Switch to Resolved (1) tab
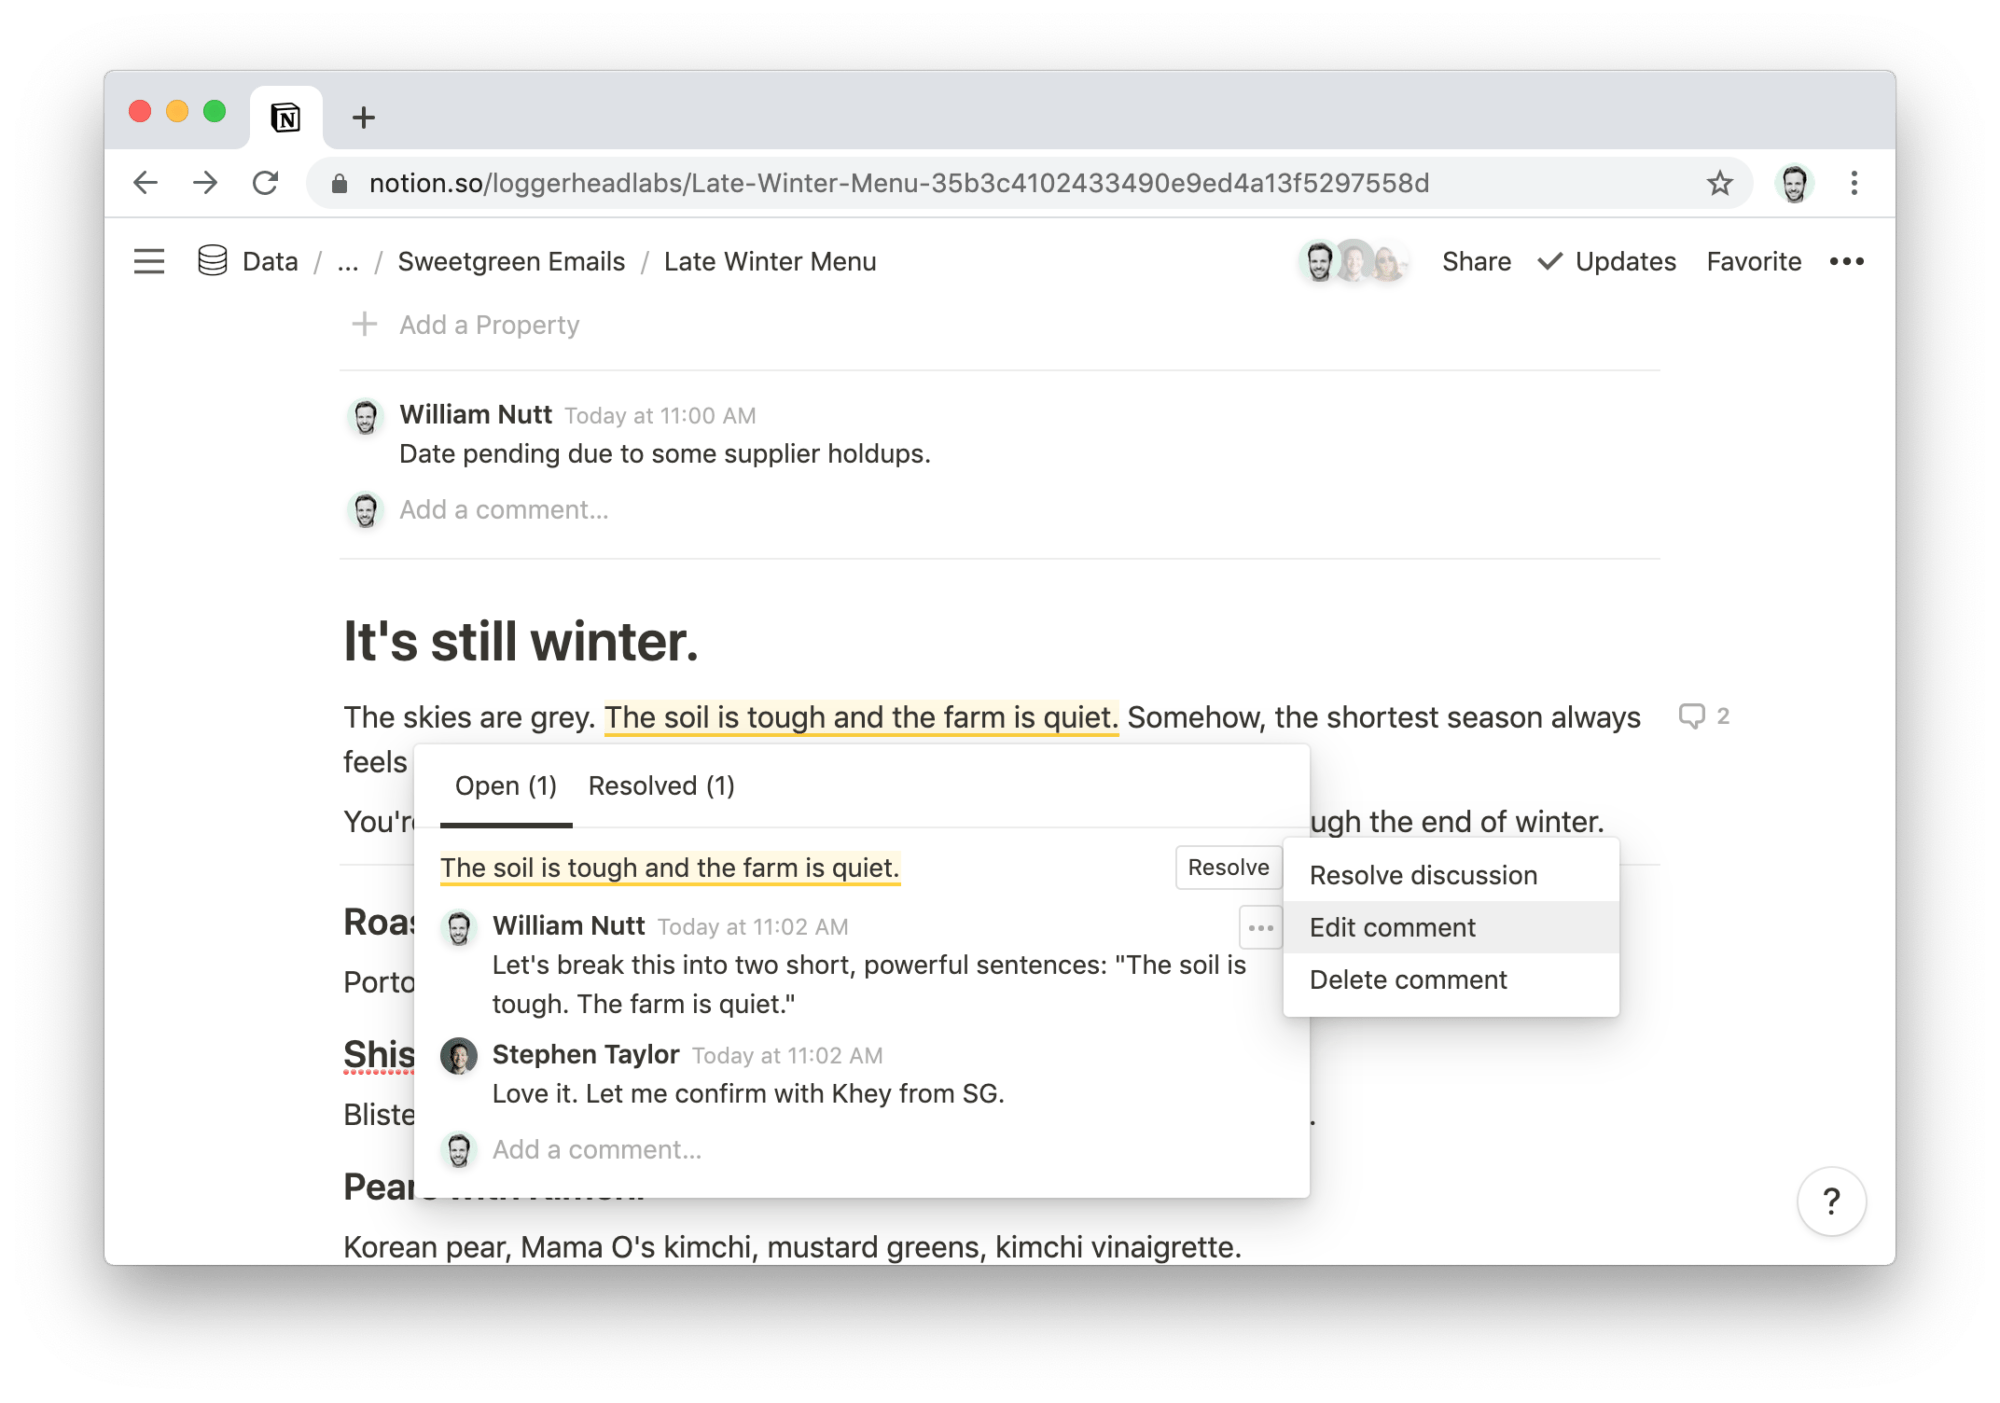Image resolution: width=2000 pixels, height=1403 pixels. point(661,786)
